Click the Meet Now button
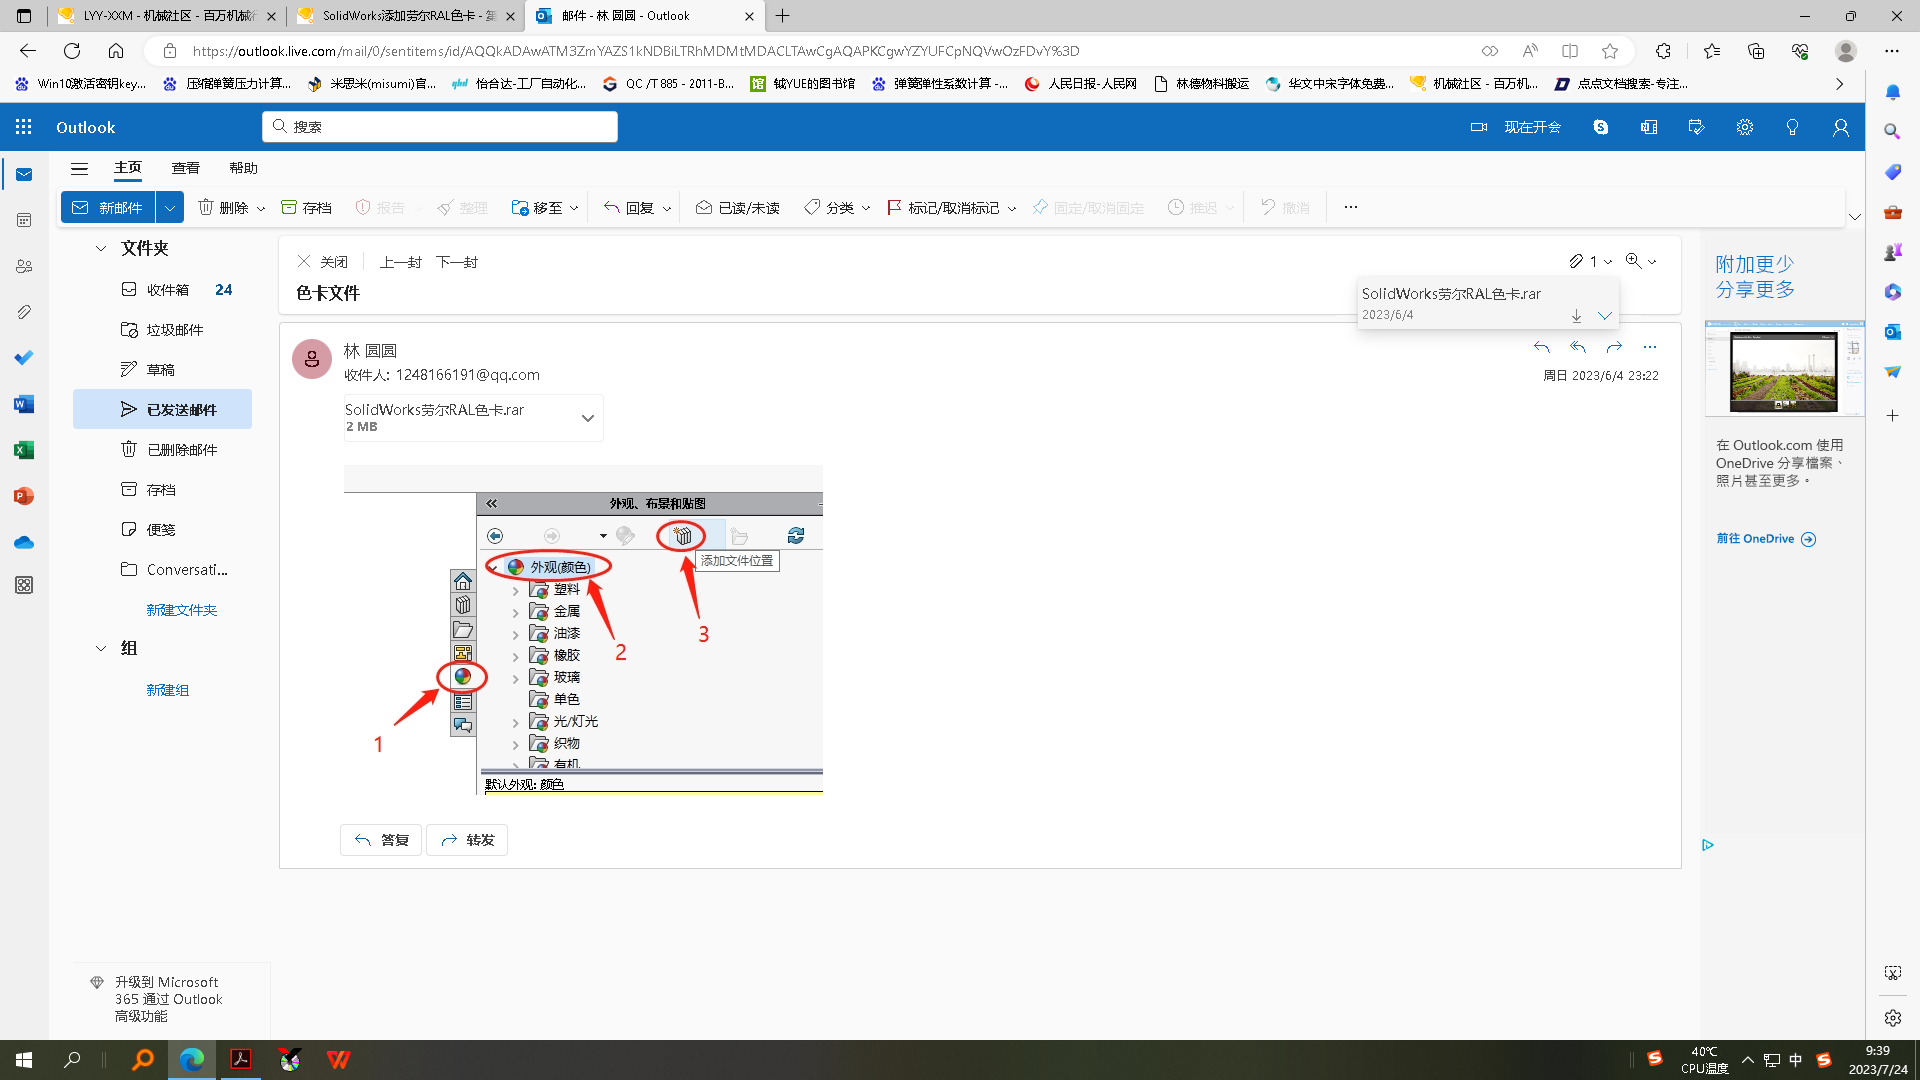 [x=1516, y=127]
